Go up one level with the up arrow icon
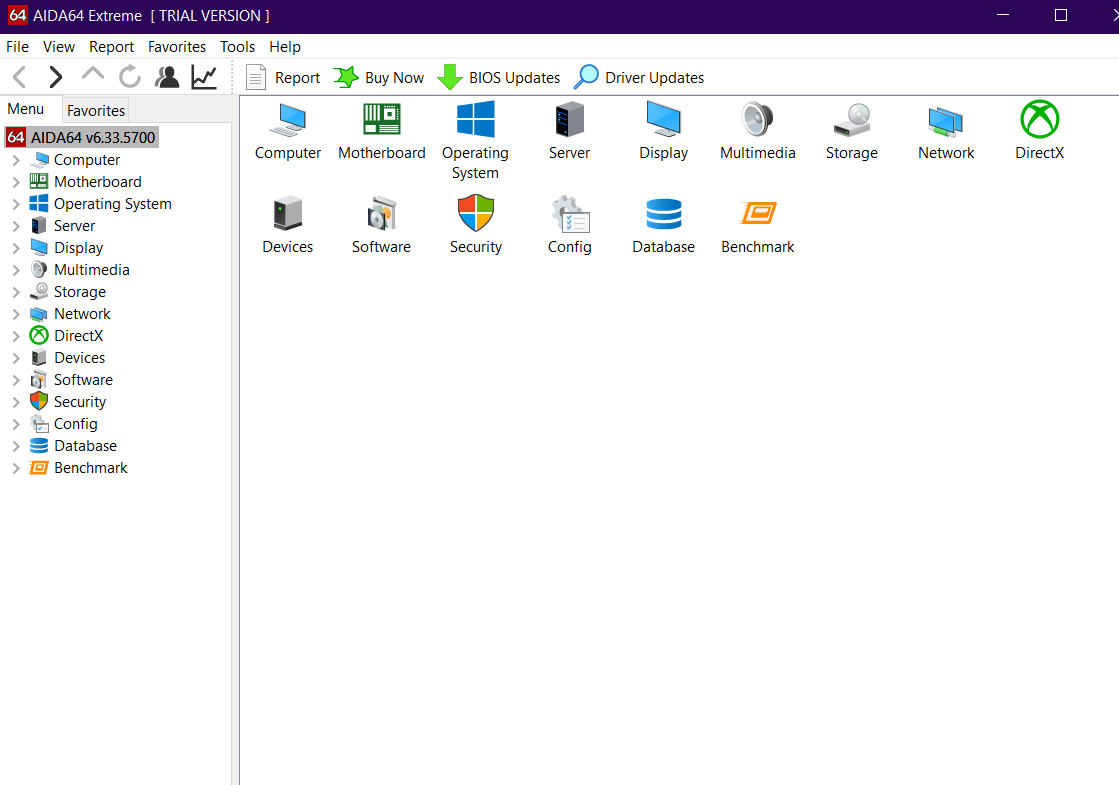Screen dimensions: 1119x785 tap(93, 74)
